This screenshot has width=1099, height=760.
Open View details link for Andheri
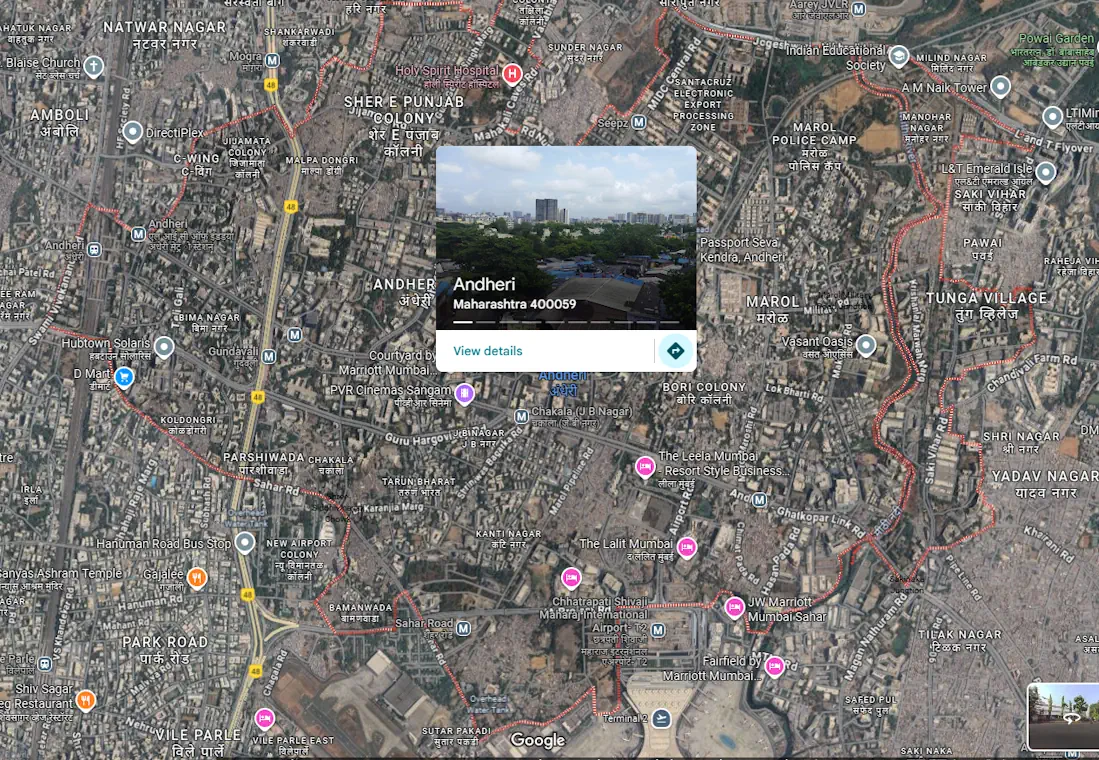(x=488, y=351)
